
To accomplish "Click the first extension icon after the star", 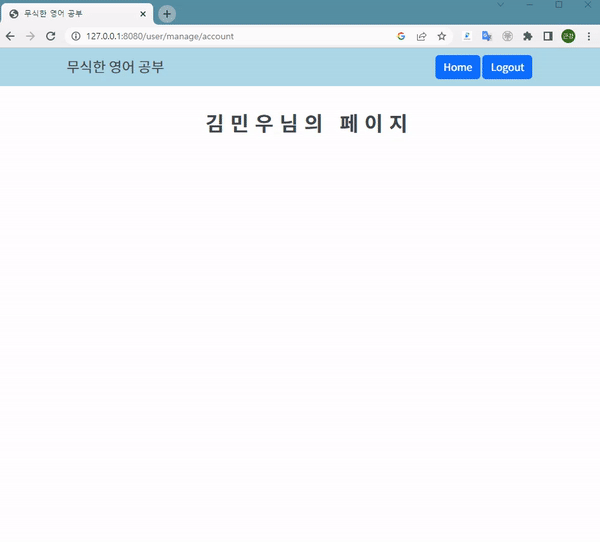I will tap(467, 36).
